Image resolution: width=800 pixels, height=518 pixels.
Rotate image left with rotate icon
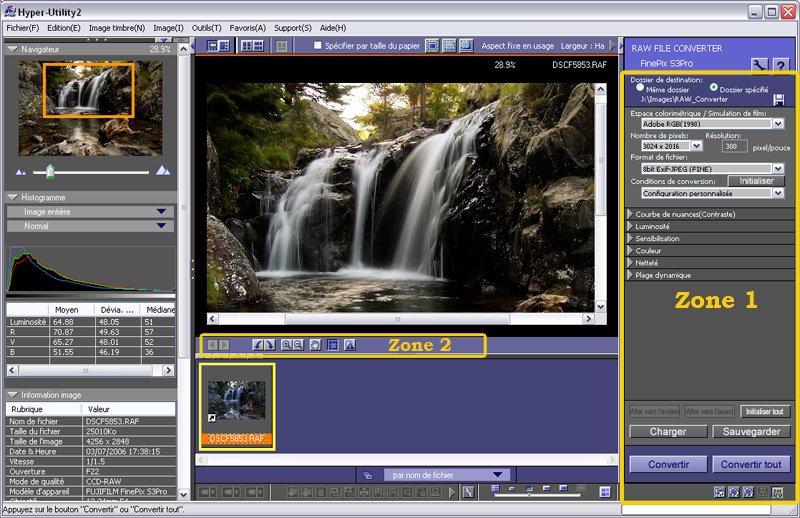(256, 345)
